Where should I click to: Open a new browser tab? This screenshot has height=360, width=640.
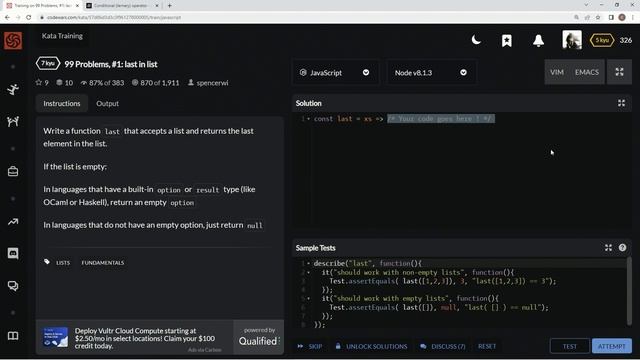(x=169, y=6)
